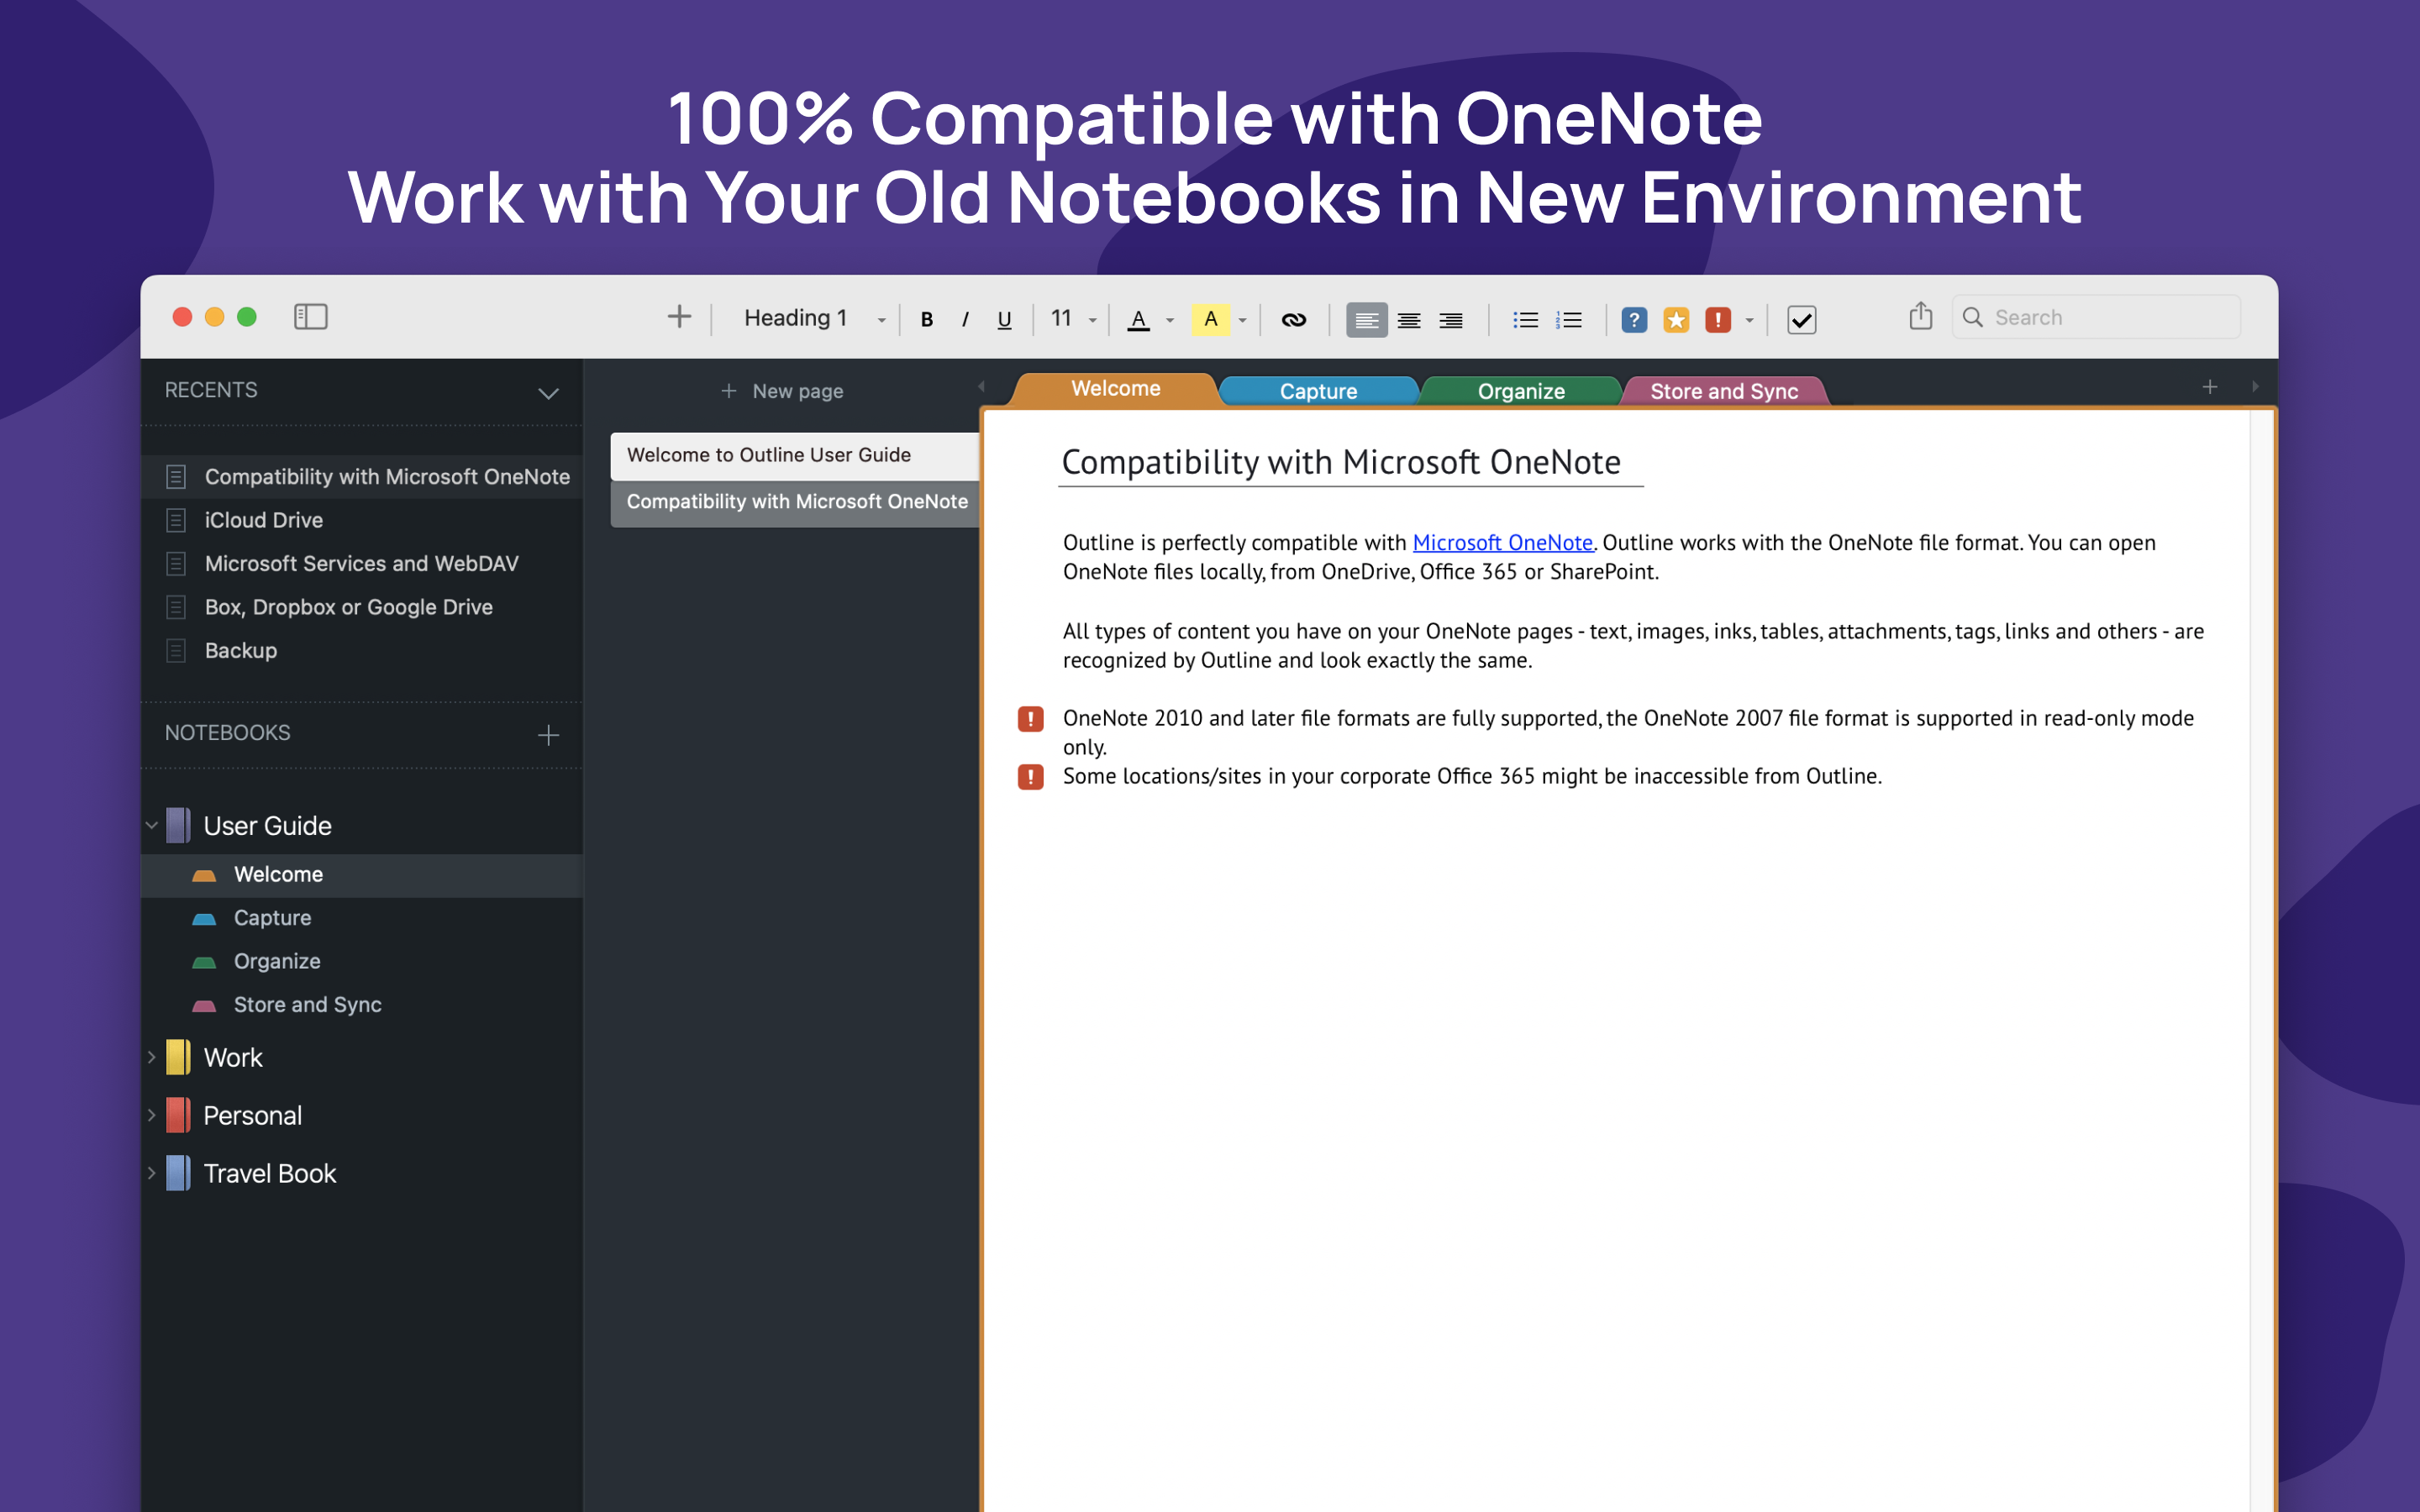This screenshot has height=1512, width=2420.
Task: Mark text with the important exclamation icon
Action: coord(1718,318)
